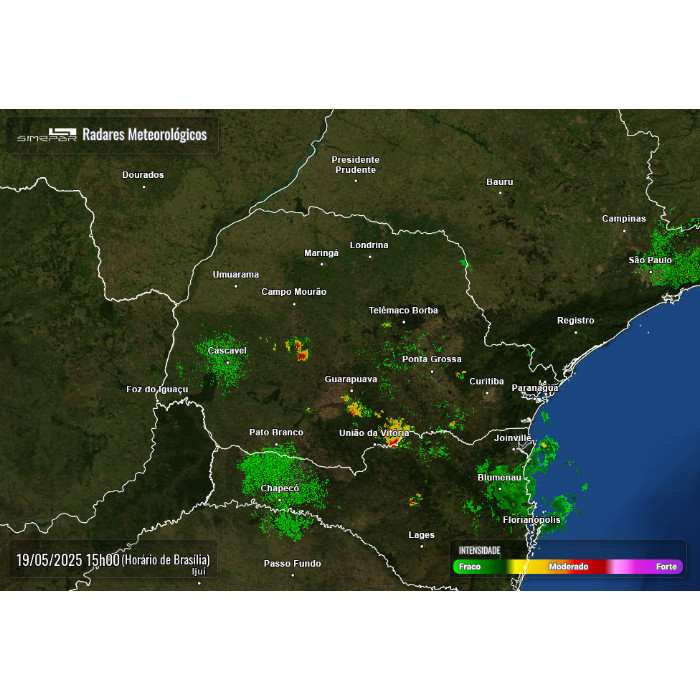Select the Dourados city label
The image size is (700, 700).
[143, 175]
